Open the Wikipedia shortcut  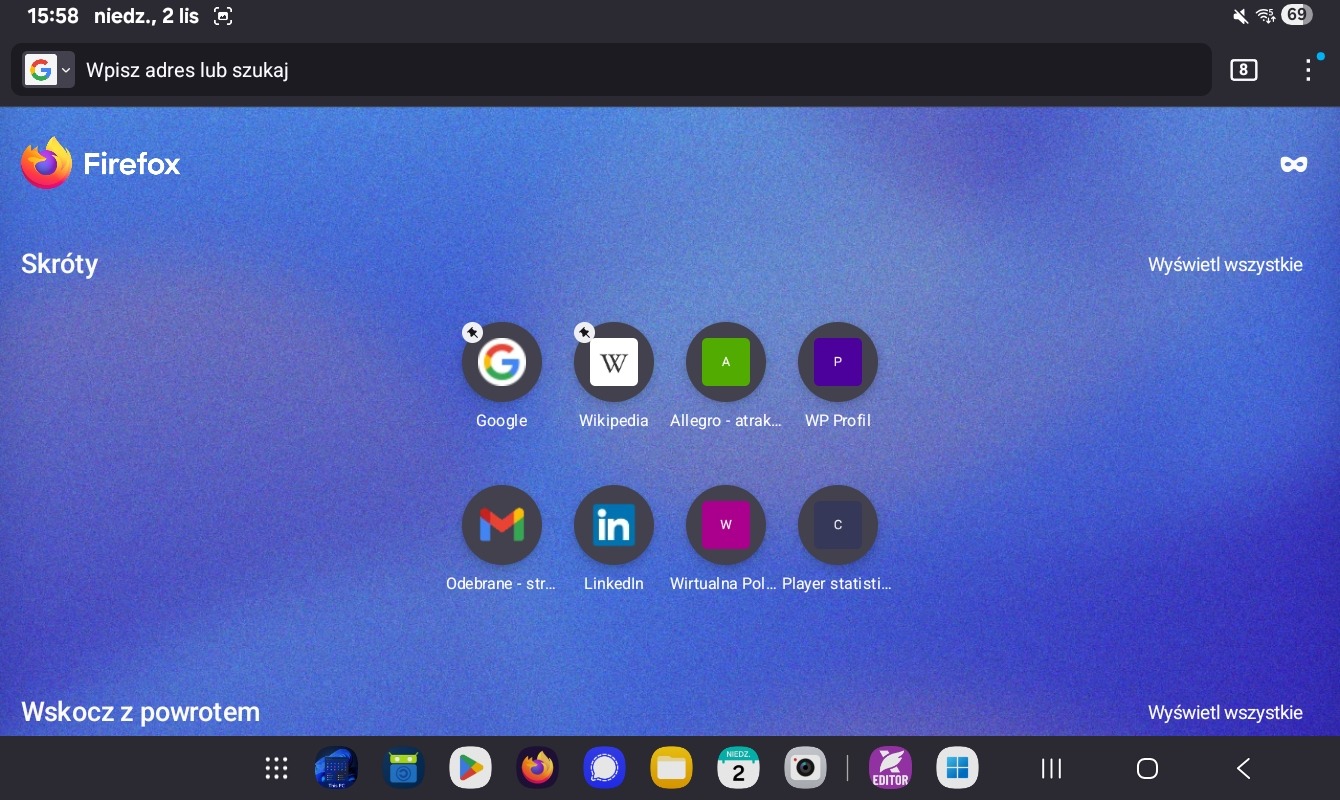pyautogui.click(x=613, y=362)
